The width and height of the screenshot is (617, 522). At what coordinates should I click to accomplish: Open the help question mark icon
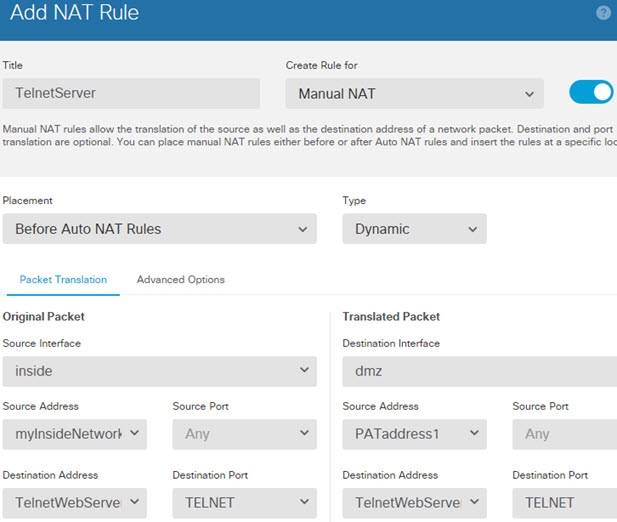603,13
